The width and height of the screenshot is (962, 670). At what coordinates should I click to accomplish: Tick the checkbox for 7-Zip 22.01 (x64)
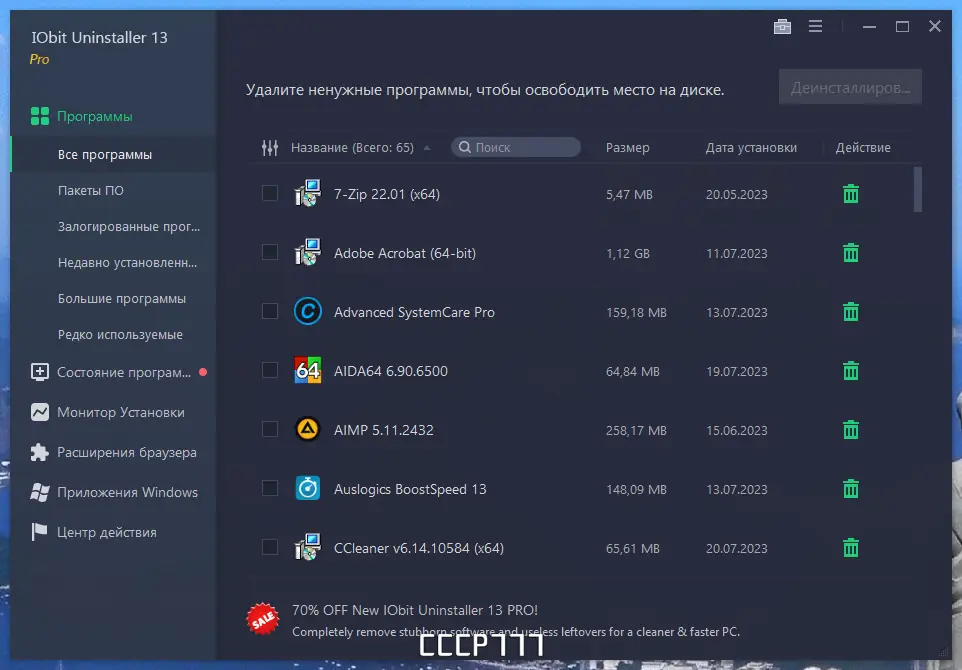tap(270, 193)
